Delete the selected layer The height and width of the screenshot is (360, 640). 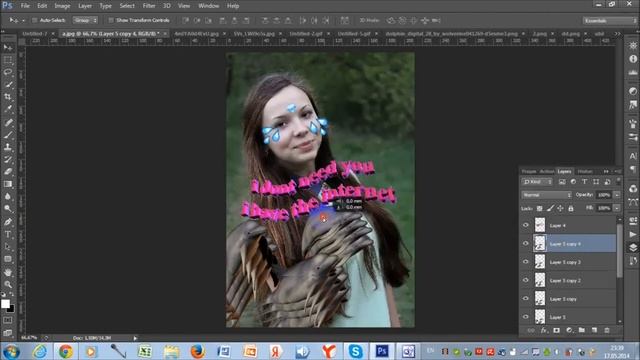[607, 330]
